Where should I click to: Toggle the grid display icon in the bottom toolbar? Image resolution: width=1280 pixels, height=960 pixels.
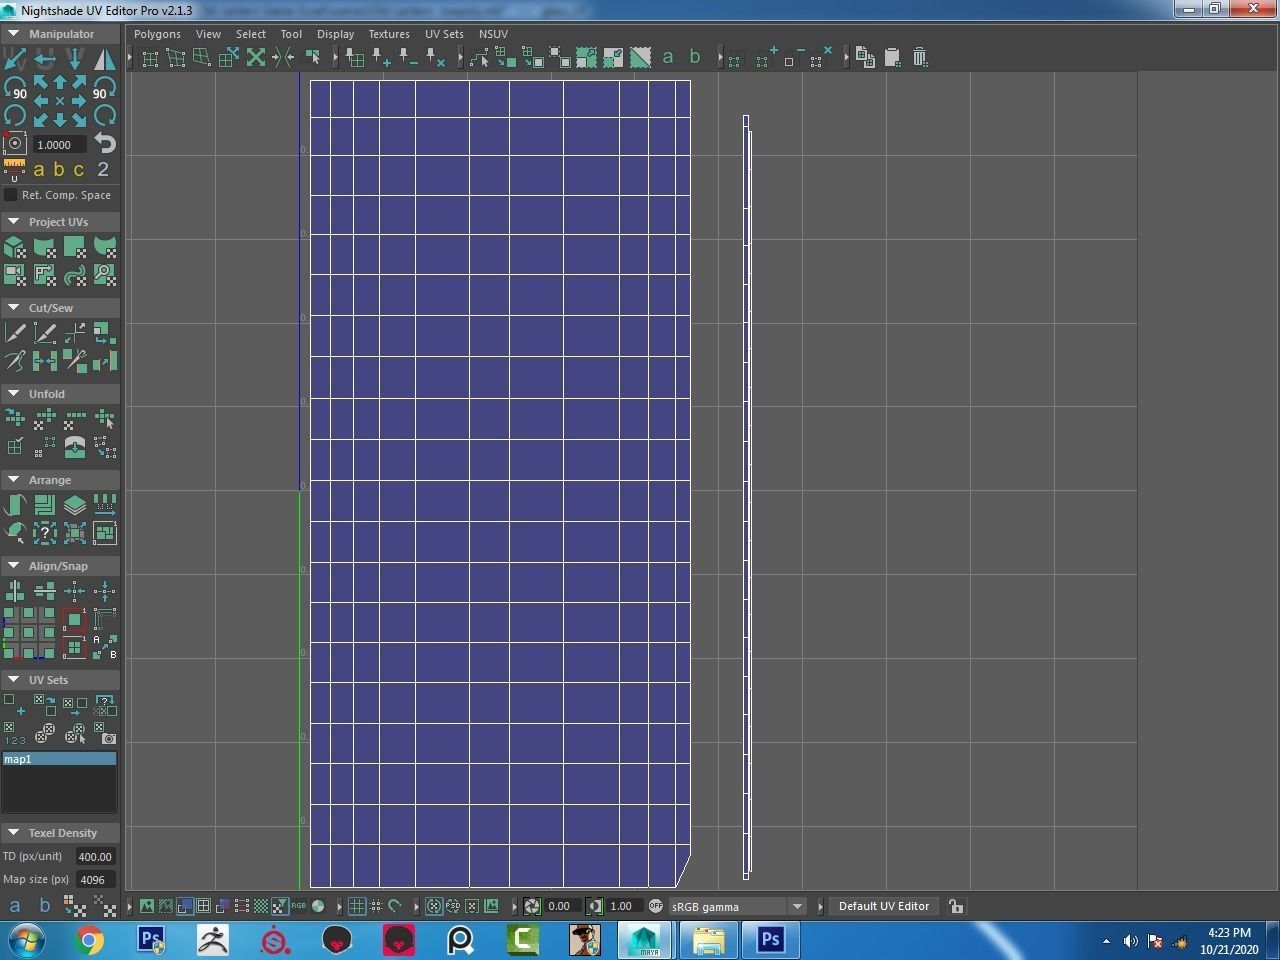click(x=357, y=906)
